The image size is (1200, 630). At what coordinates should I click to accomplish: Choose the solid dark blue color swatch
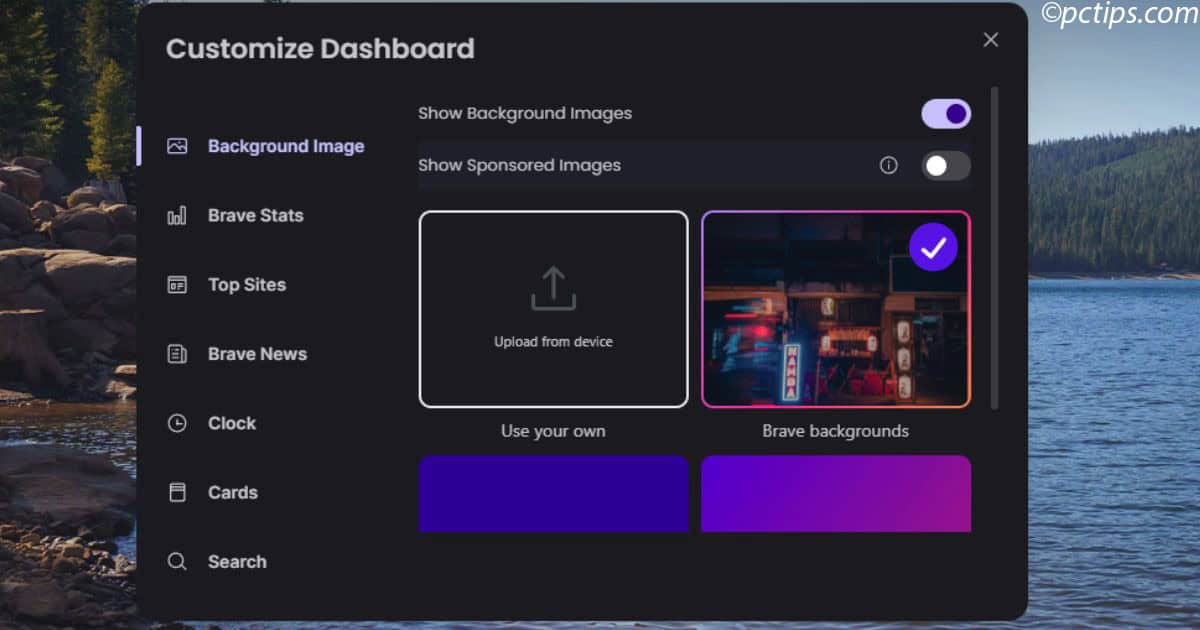tap(554, 494)
